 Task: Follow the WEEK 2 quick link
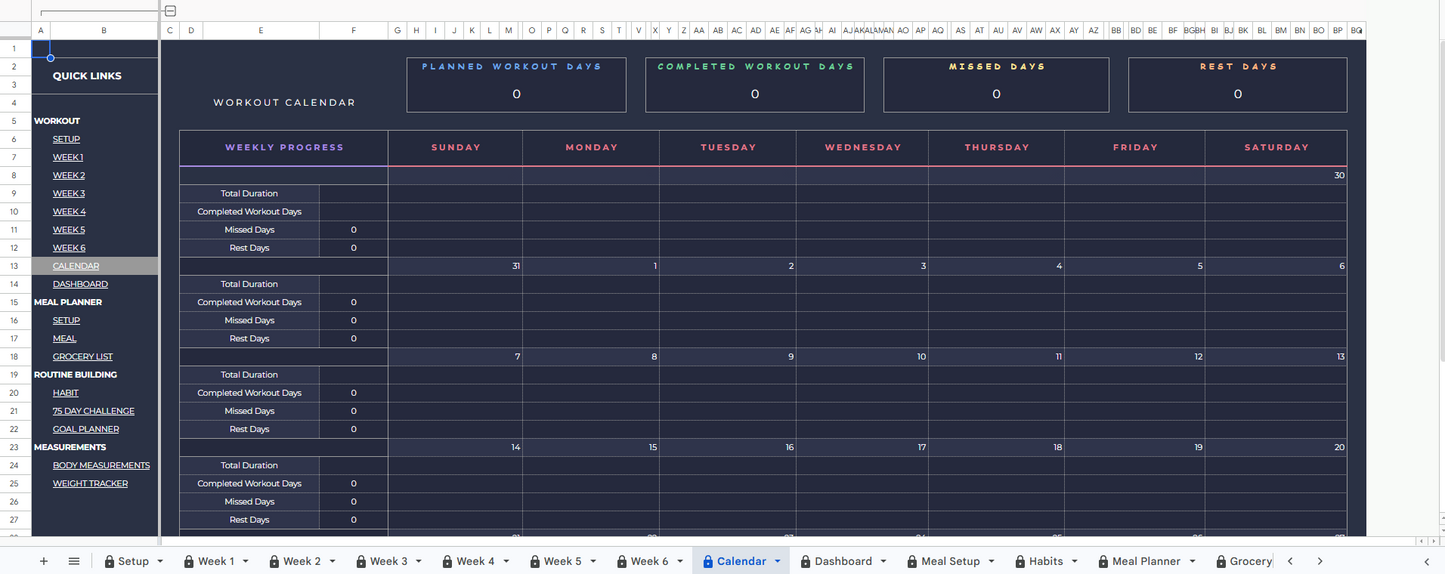pyautogui.click(x=69, y=175)
